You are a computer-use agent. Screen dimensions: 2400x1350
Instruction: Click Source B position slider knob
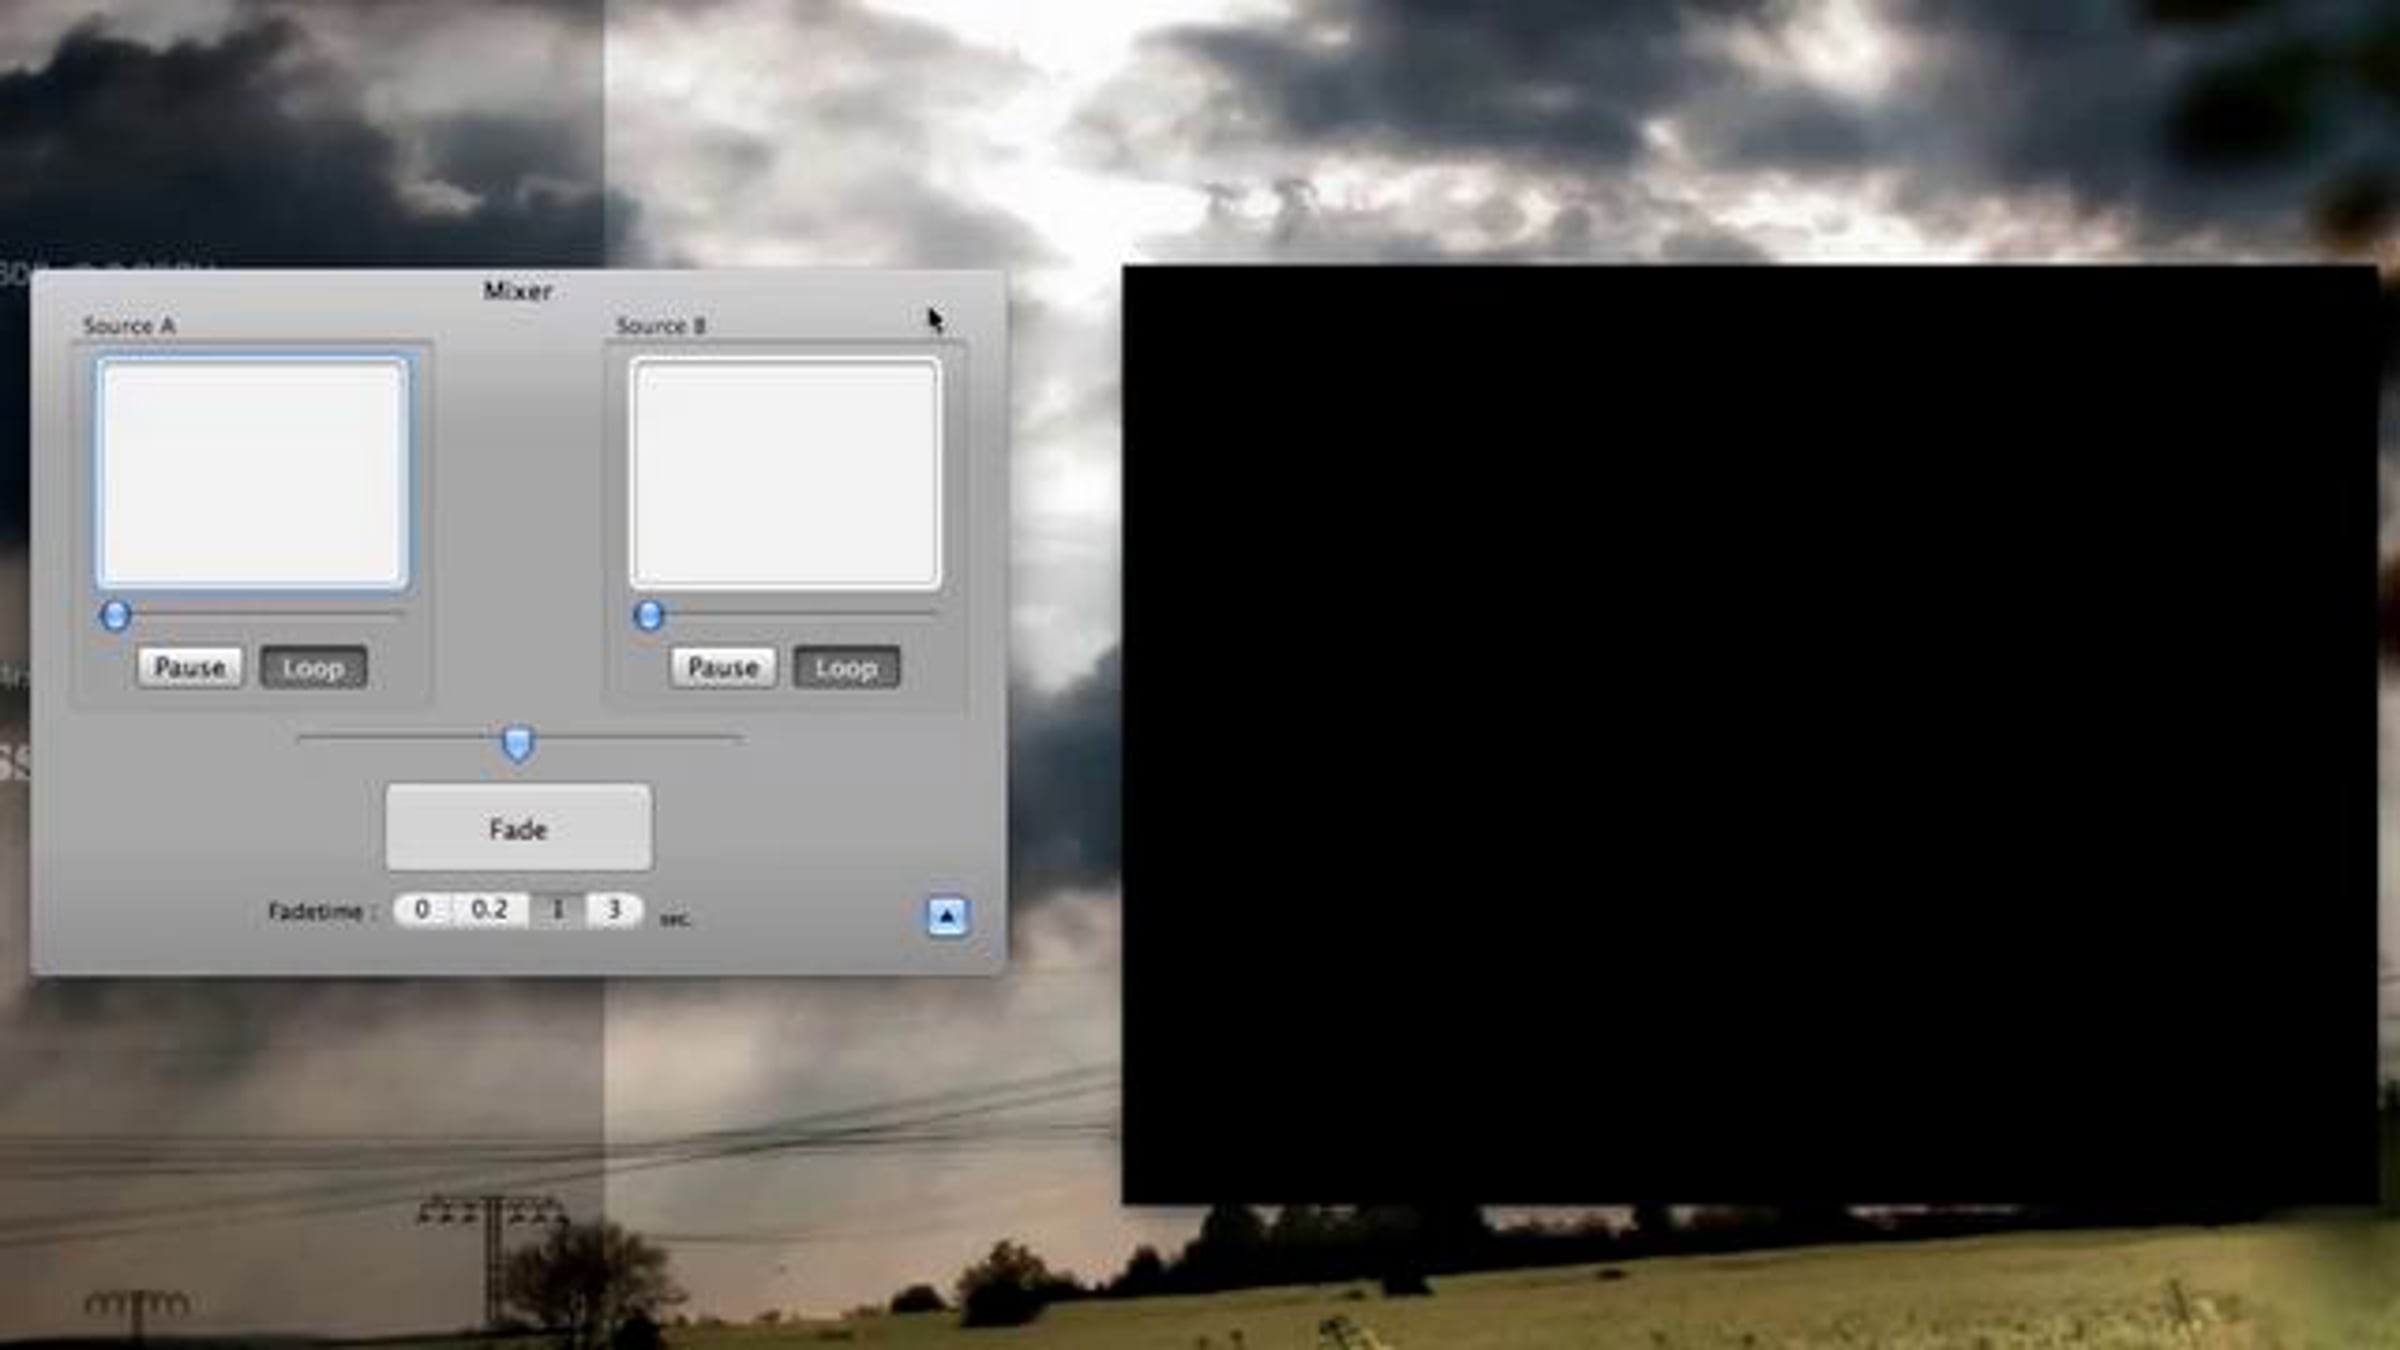(648, 614)
